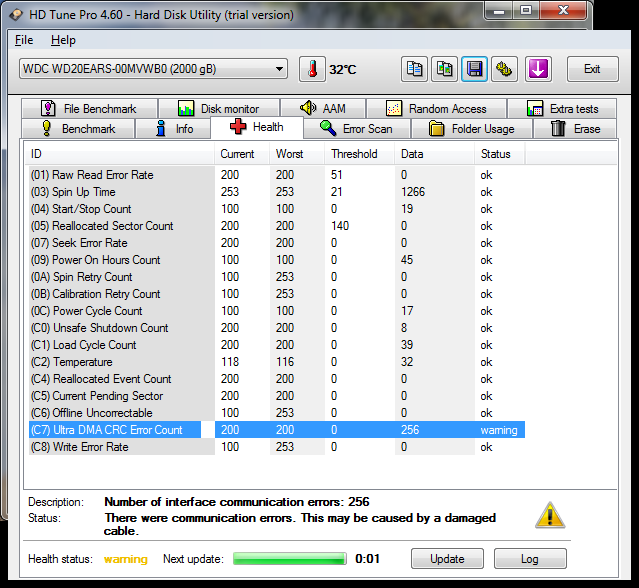639x588 pixels.
Task: Click the warning status in C7 row
Action: [x=499, y=430]
